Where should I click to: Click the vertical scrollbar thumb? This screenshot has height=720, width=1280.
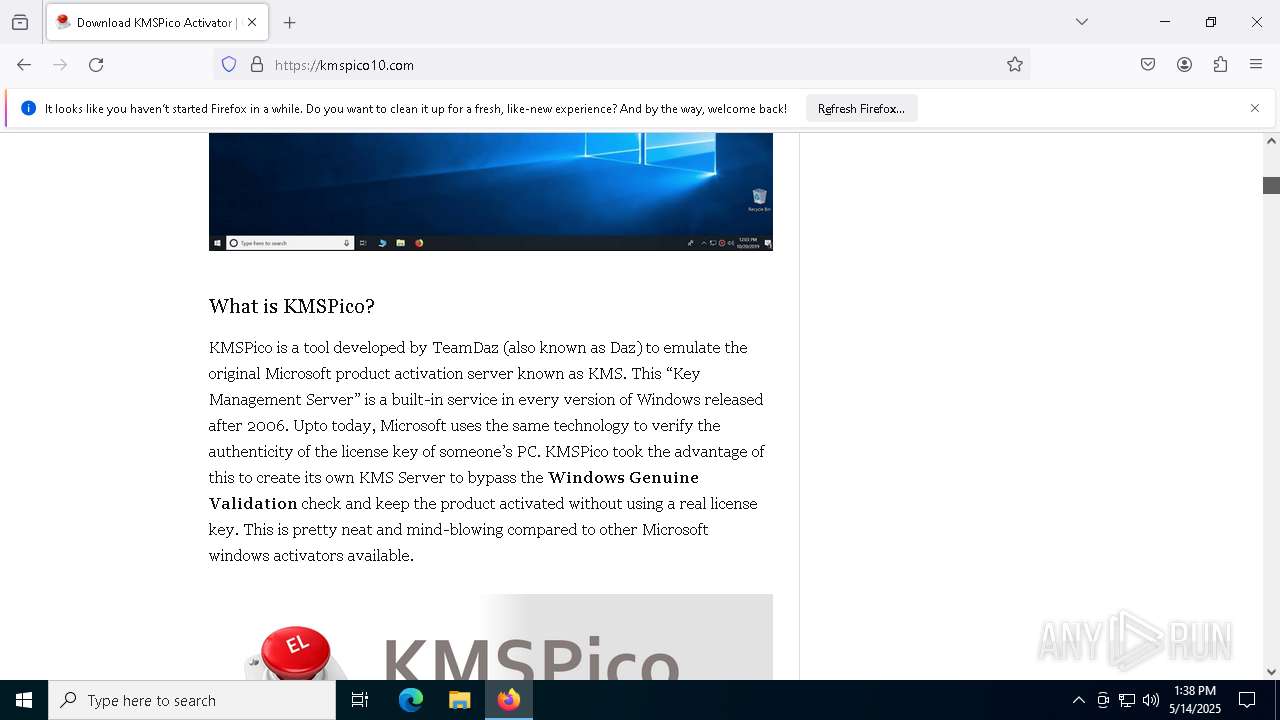[1271, 185]
